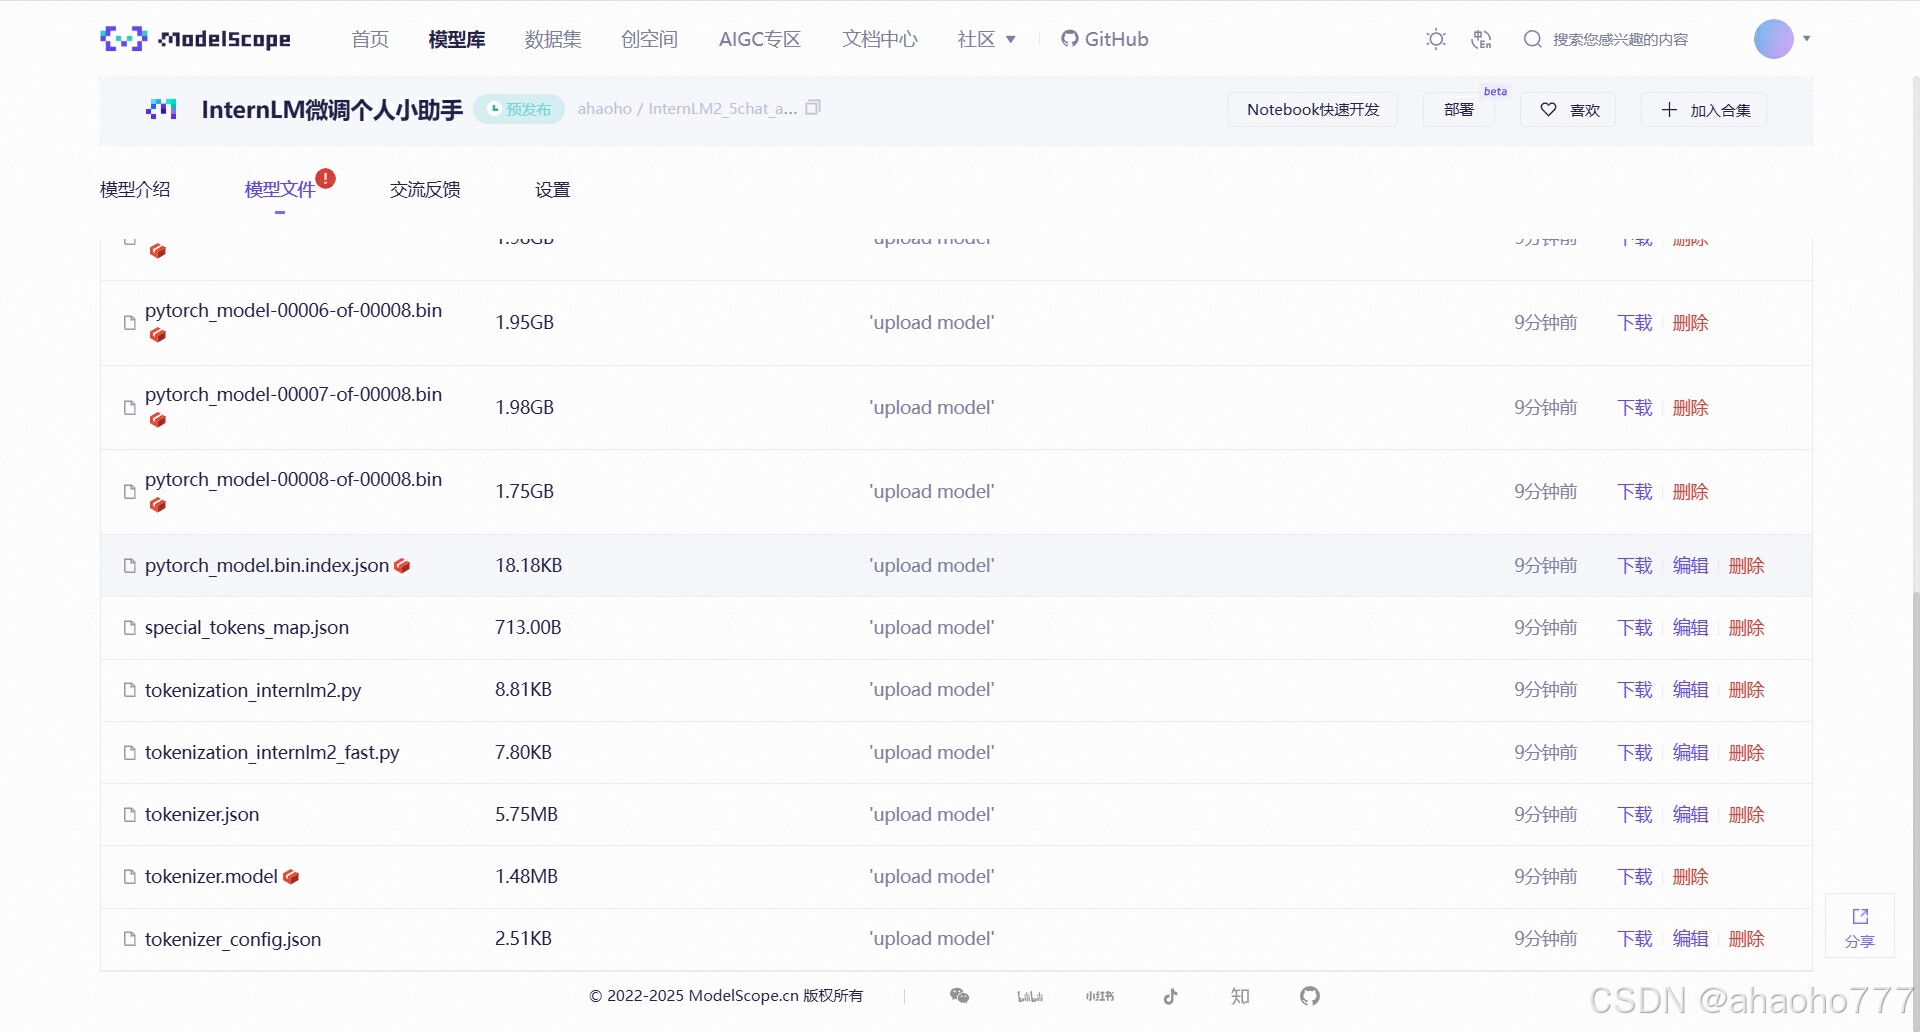
Task: Open tokenizer.model file name
Action: tap(211, 876)
